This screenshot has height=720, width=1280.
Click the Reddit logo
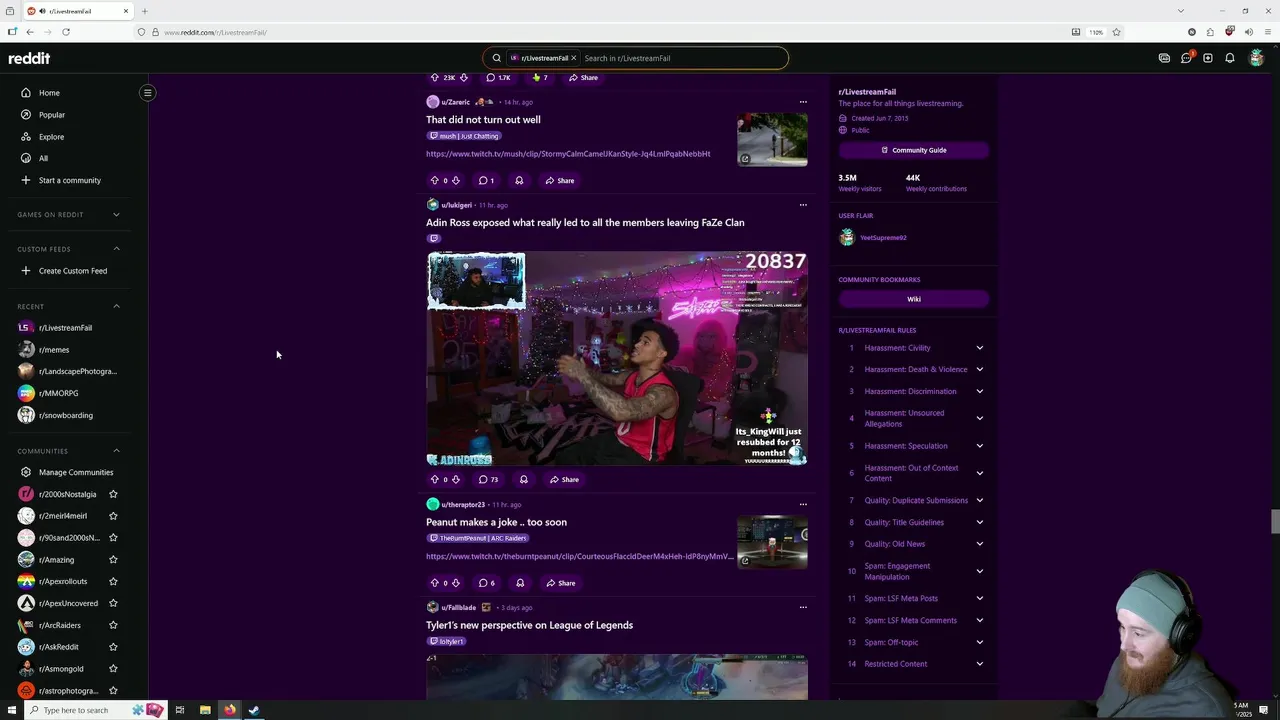coord(29,58)
